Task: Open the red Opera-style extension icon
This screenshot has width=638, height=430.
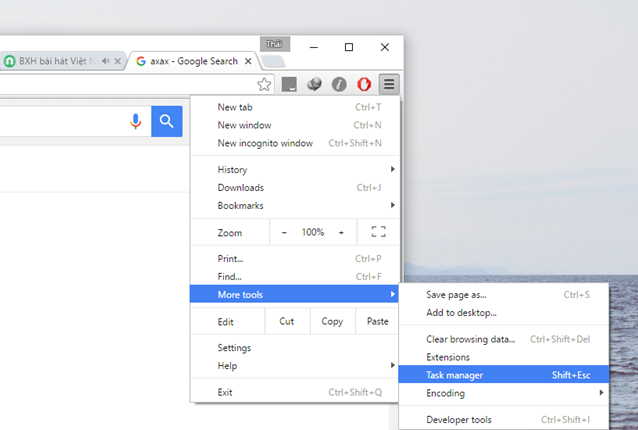Action: [364, 84]
